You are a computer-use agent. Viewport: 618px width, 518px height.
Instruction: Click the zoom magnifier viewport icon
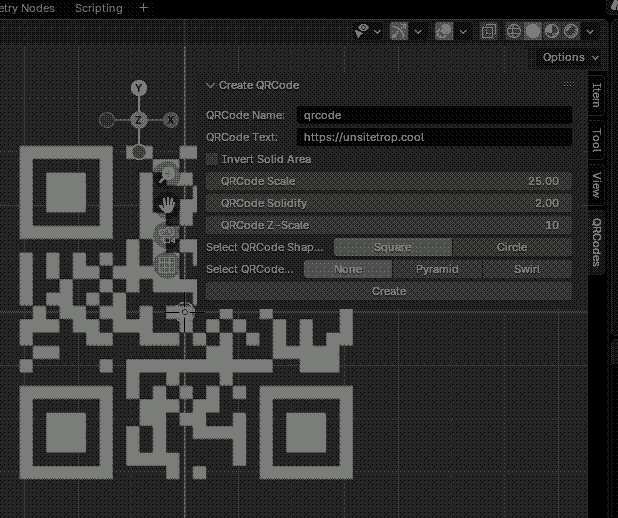point(166,175)
